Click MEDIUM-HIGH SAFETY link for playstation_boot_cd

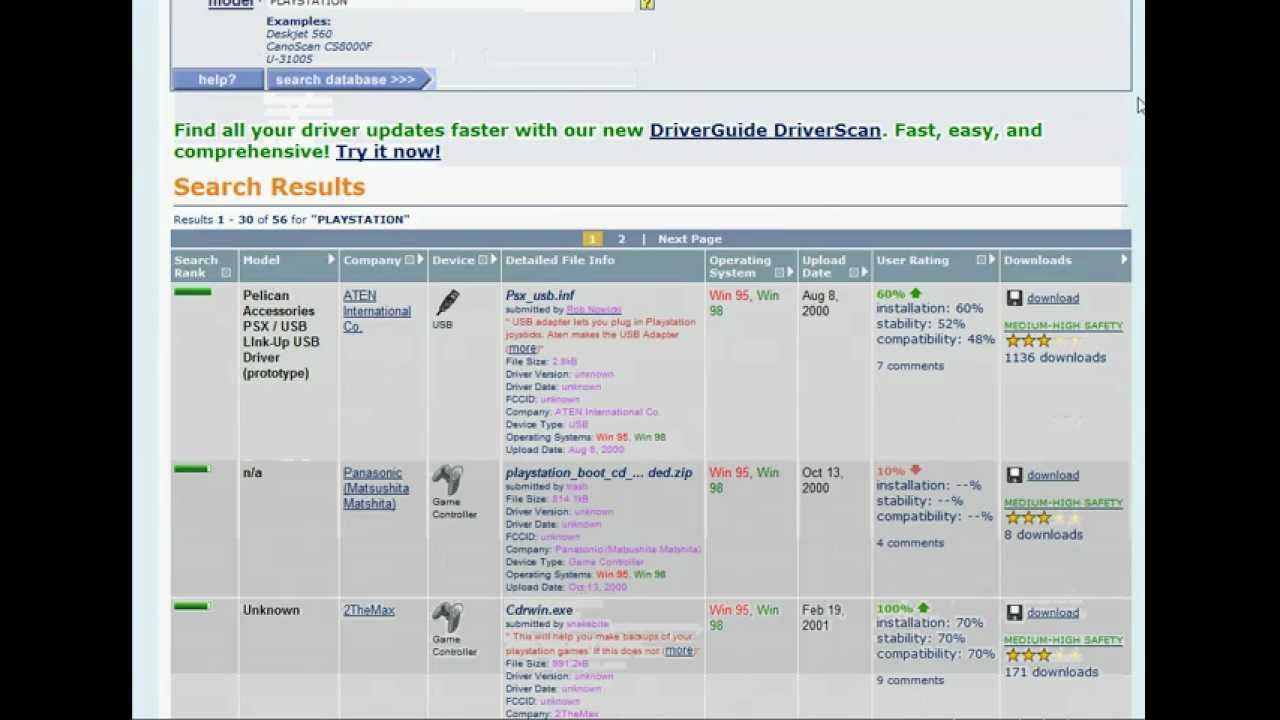tap(1063, 503)
